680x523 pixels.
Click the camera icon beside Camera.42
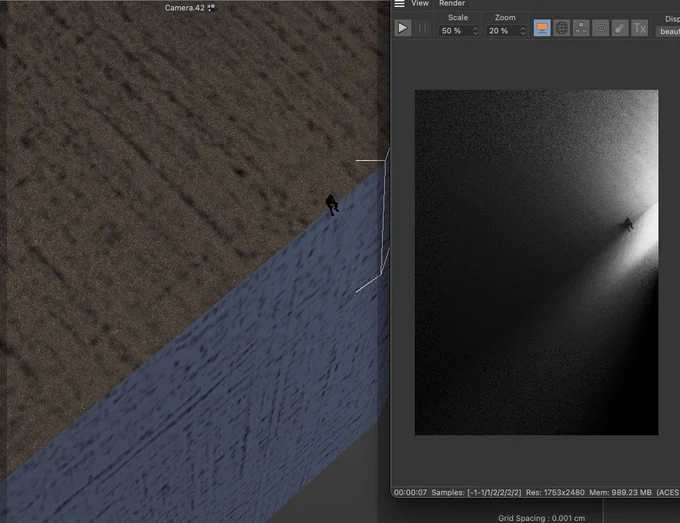[x=211, y=8]
